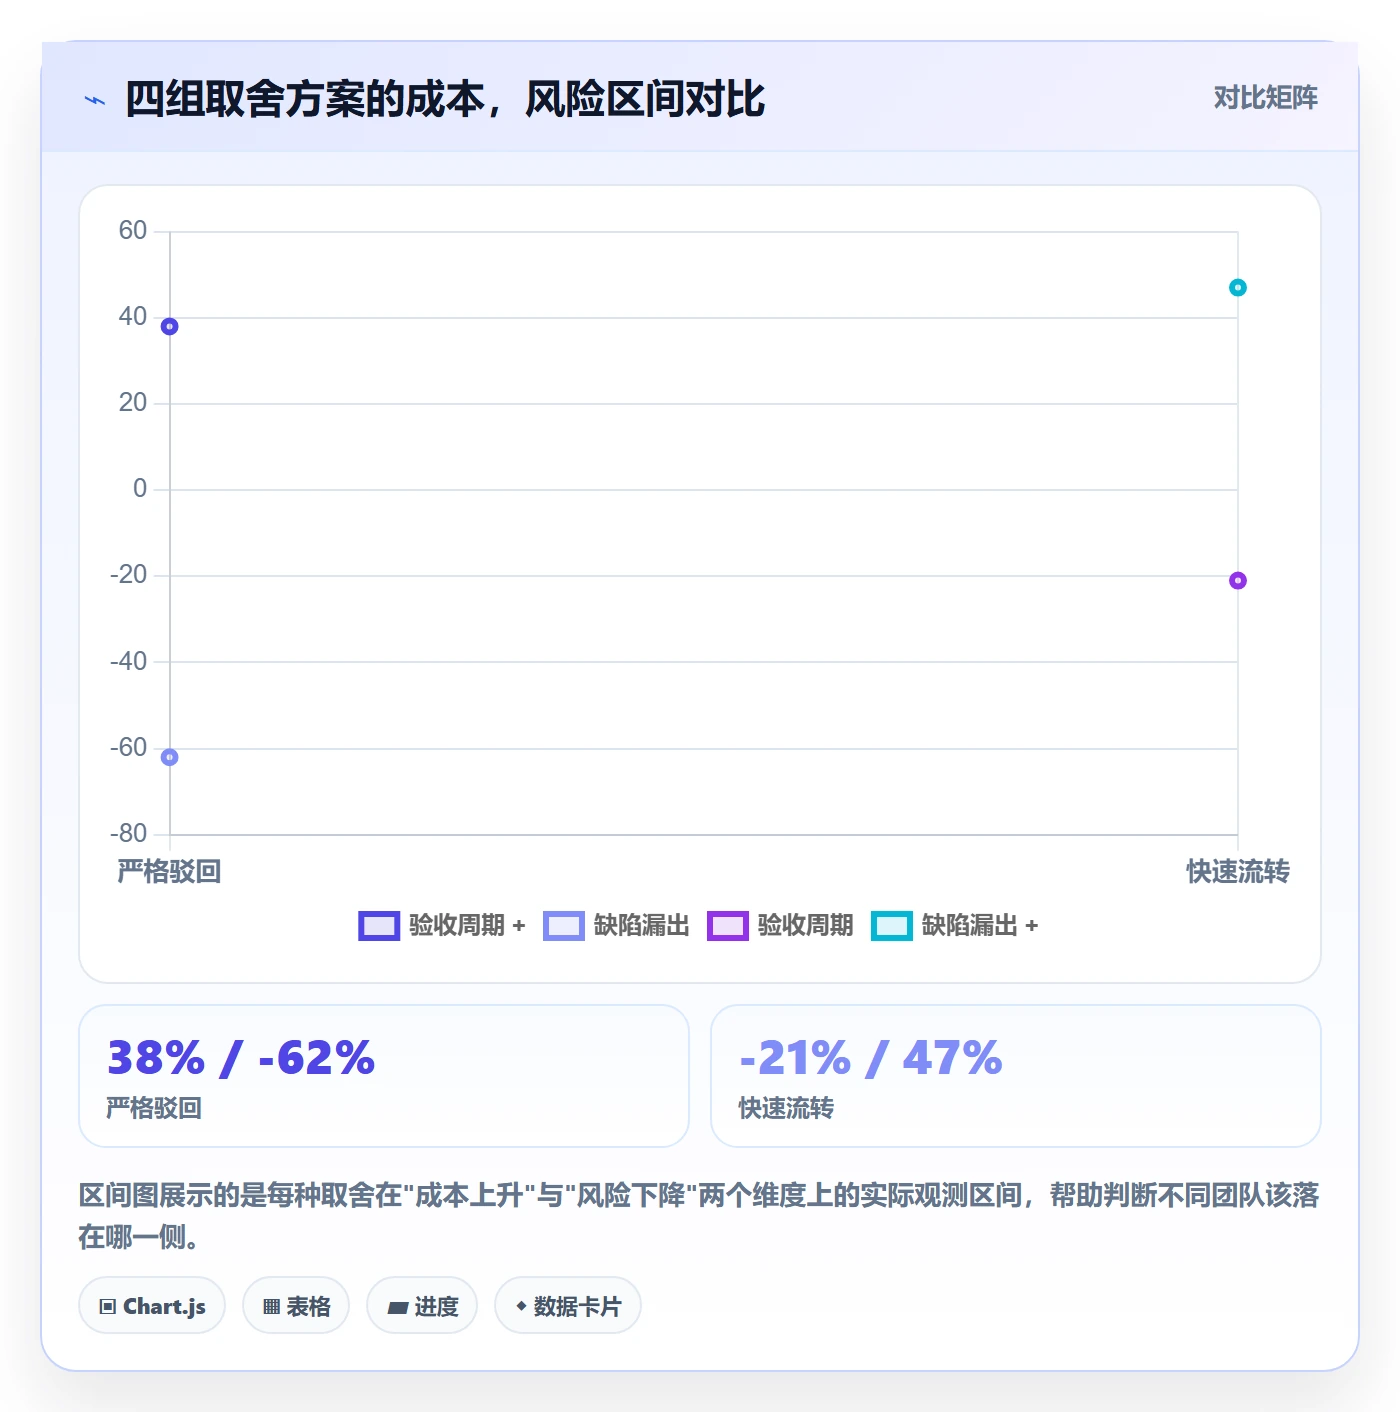
Task: Click the lightning icon beside the title
Action: click(x=95, y=100)
